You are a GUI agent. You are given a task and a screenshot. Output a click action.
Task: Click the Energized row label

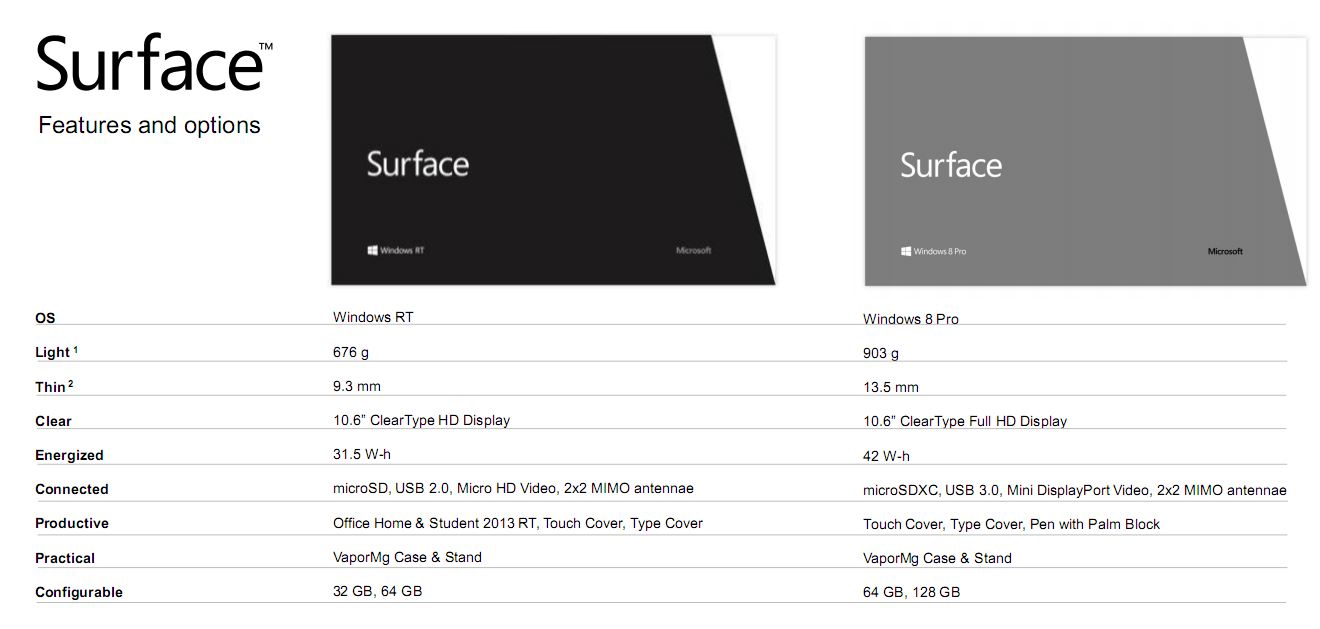(69, 455)
